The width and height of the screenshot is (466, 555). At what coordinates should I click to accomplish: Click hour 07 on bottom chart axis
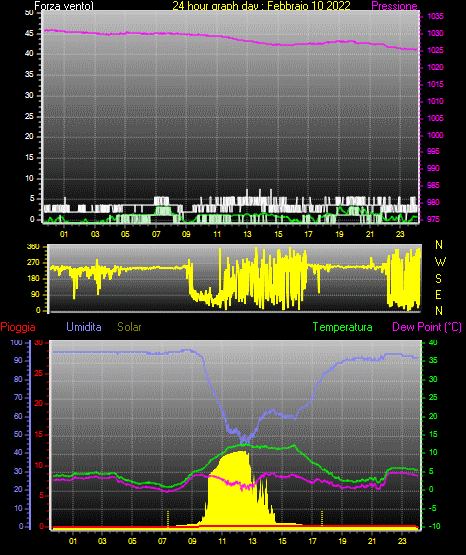[x=162, y=541]
